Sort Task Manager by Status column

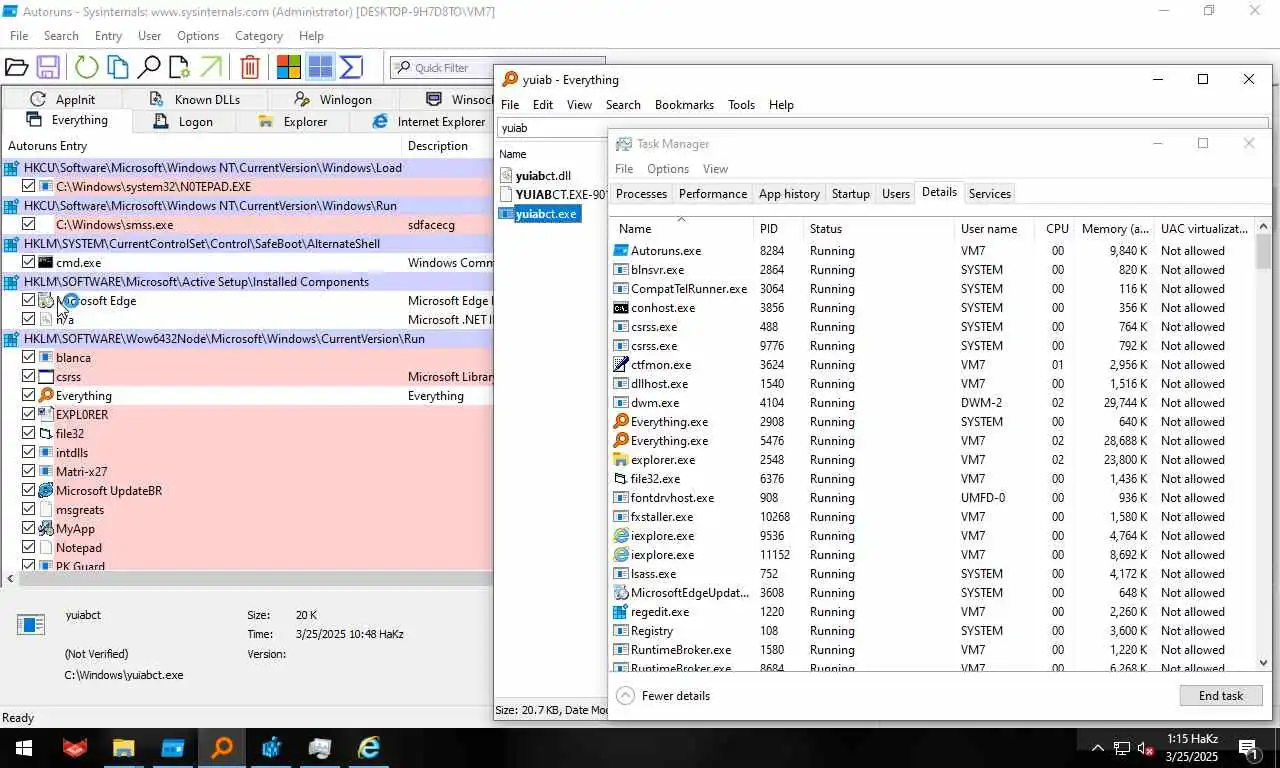(878, 229)
